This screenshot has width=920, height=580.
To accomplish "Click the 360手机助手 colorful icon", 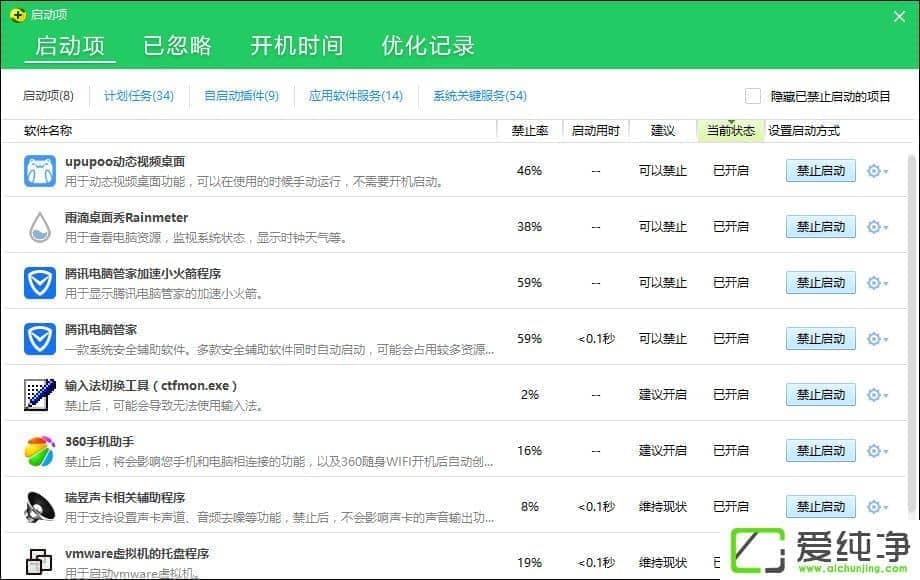I will pyautogui.click(x=40, y=451).
